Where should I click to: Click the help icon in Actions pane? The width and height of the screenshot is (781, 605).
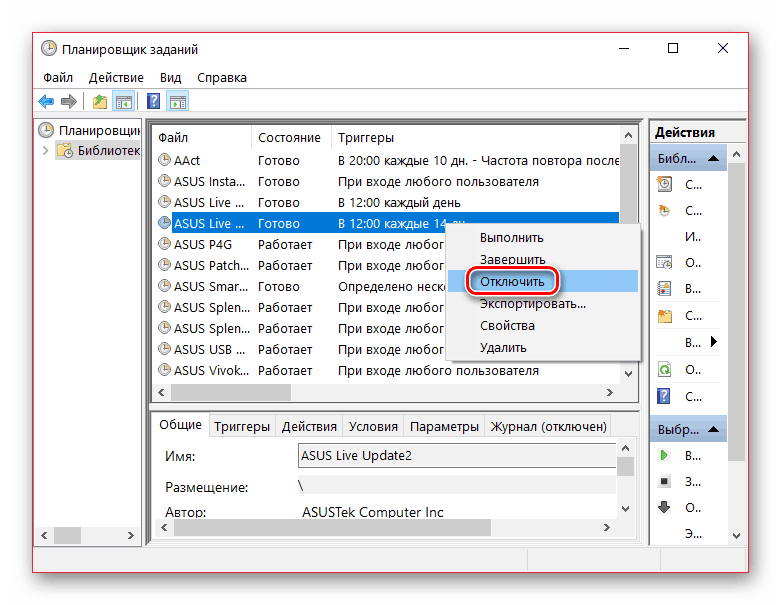(664, 396)
